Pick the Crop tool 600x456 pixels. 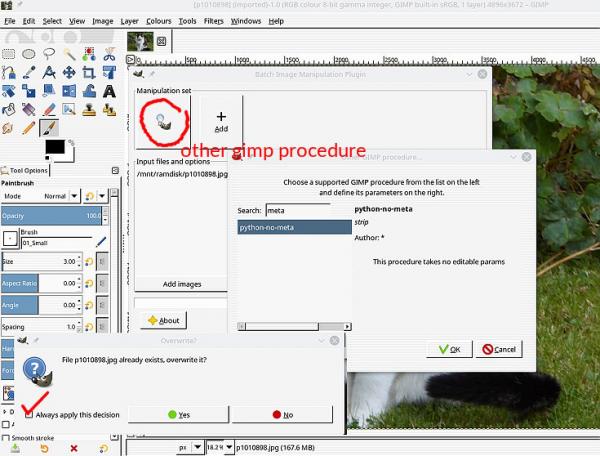pos(89,72)
